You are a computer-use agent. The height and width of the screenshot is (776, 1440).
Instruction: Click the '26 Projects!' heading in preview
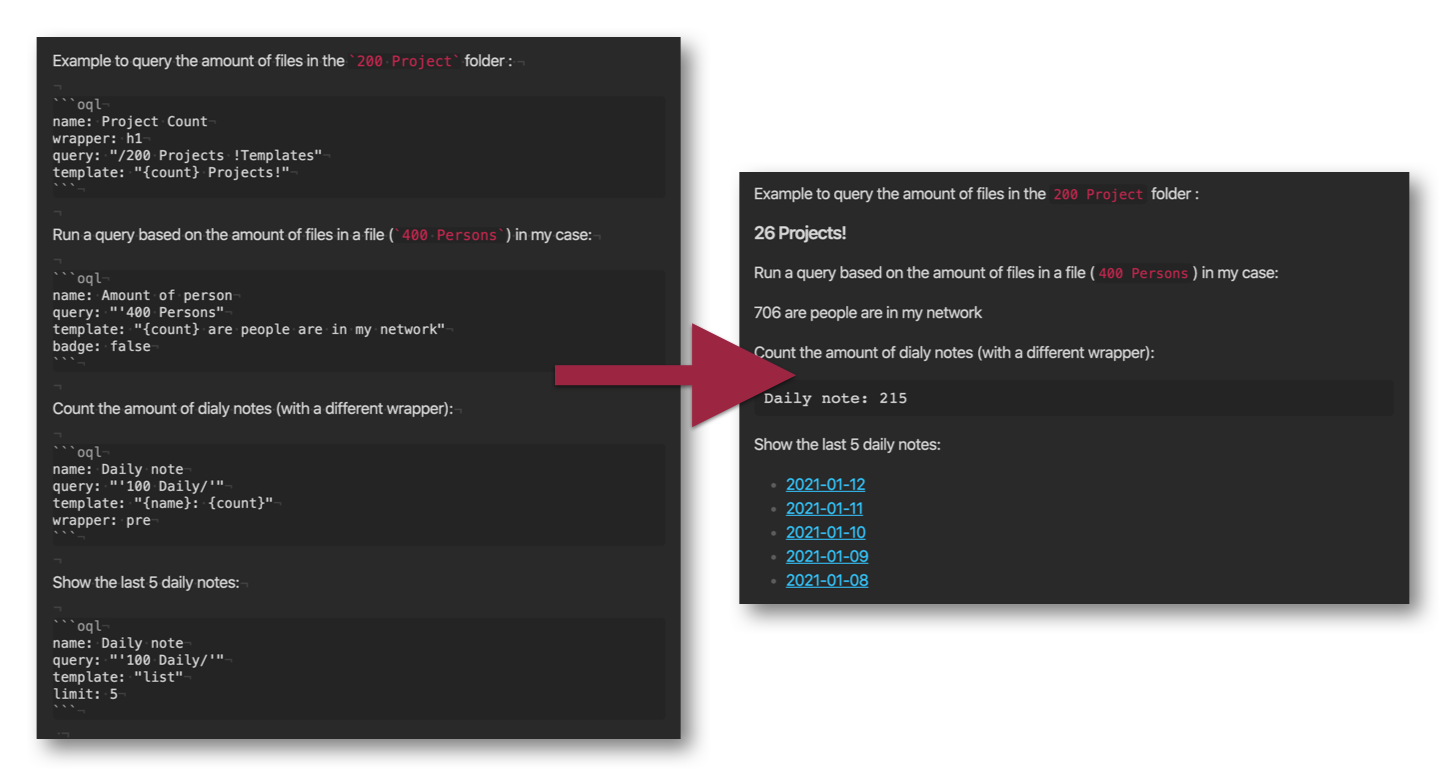click(x=800, y=233)
